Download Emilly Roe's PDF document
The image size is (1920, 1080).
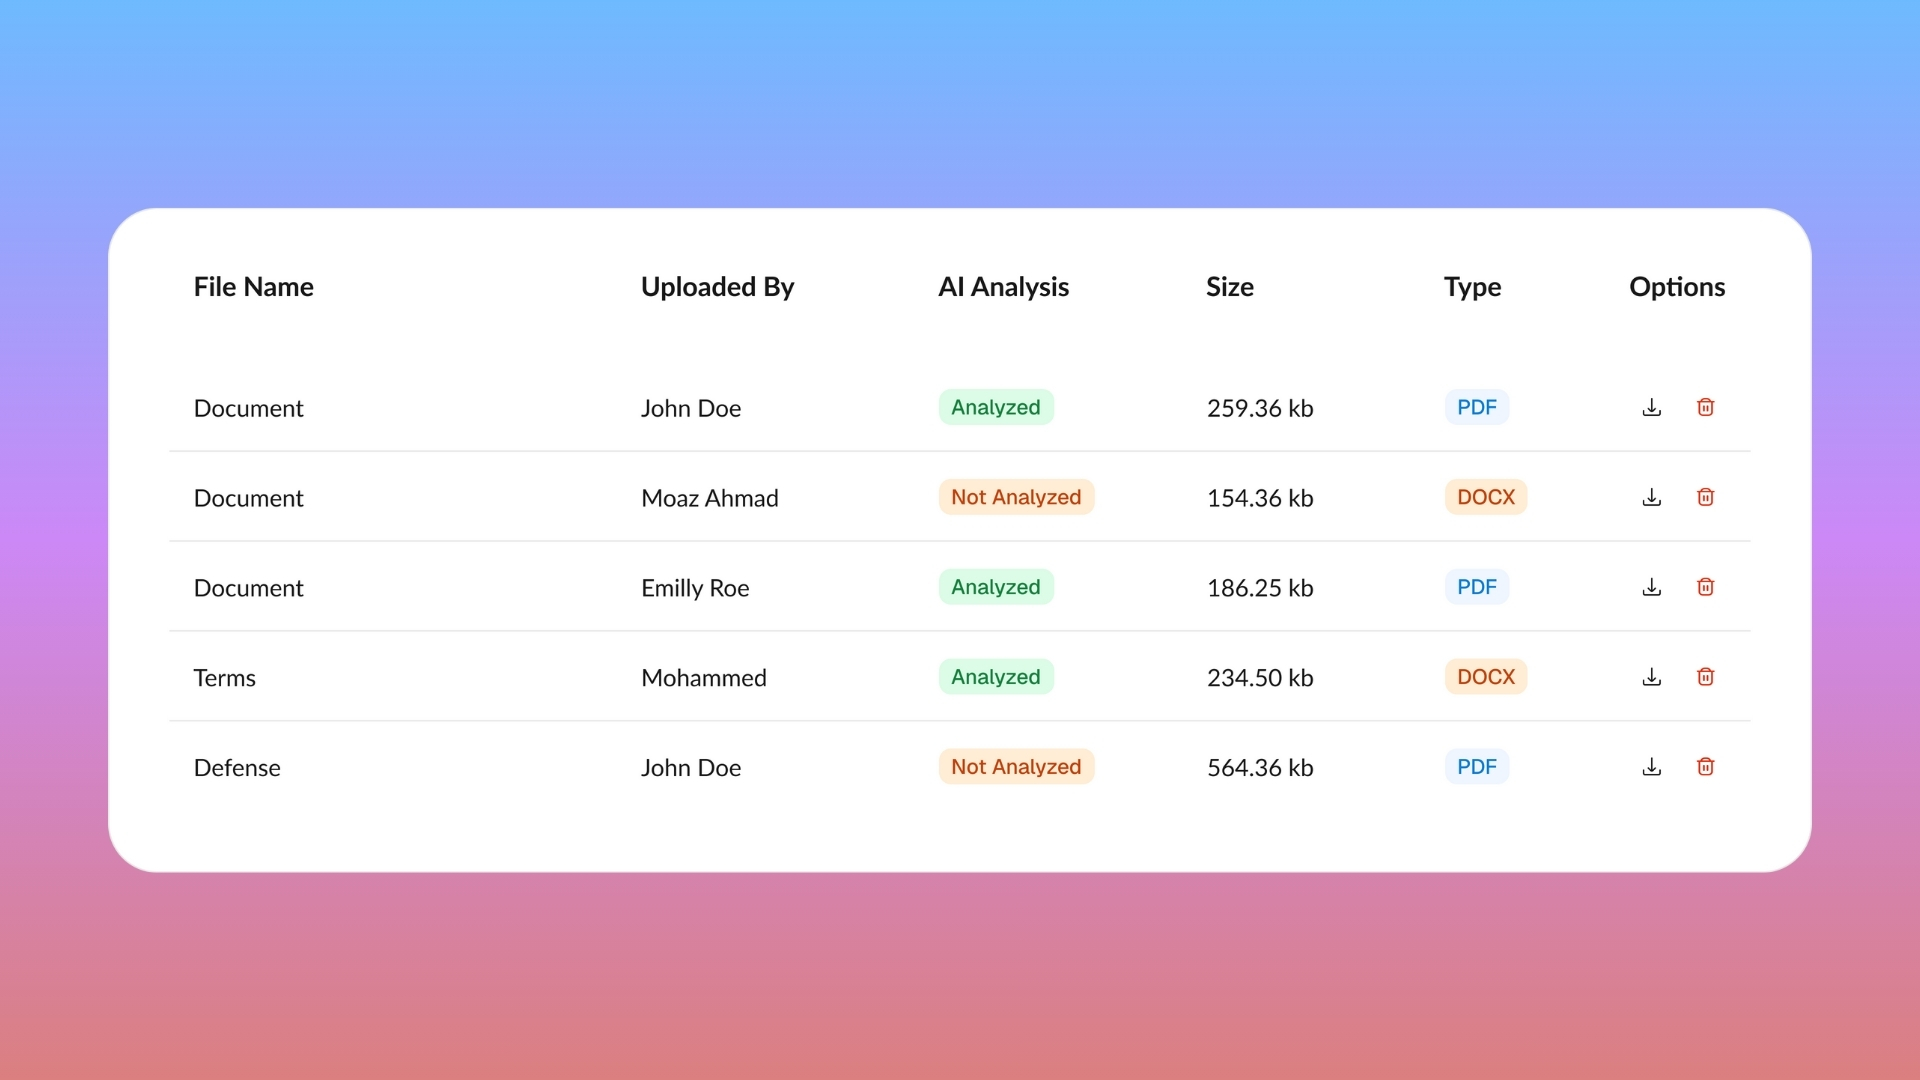(x=1652, y=587)
